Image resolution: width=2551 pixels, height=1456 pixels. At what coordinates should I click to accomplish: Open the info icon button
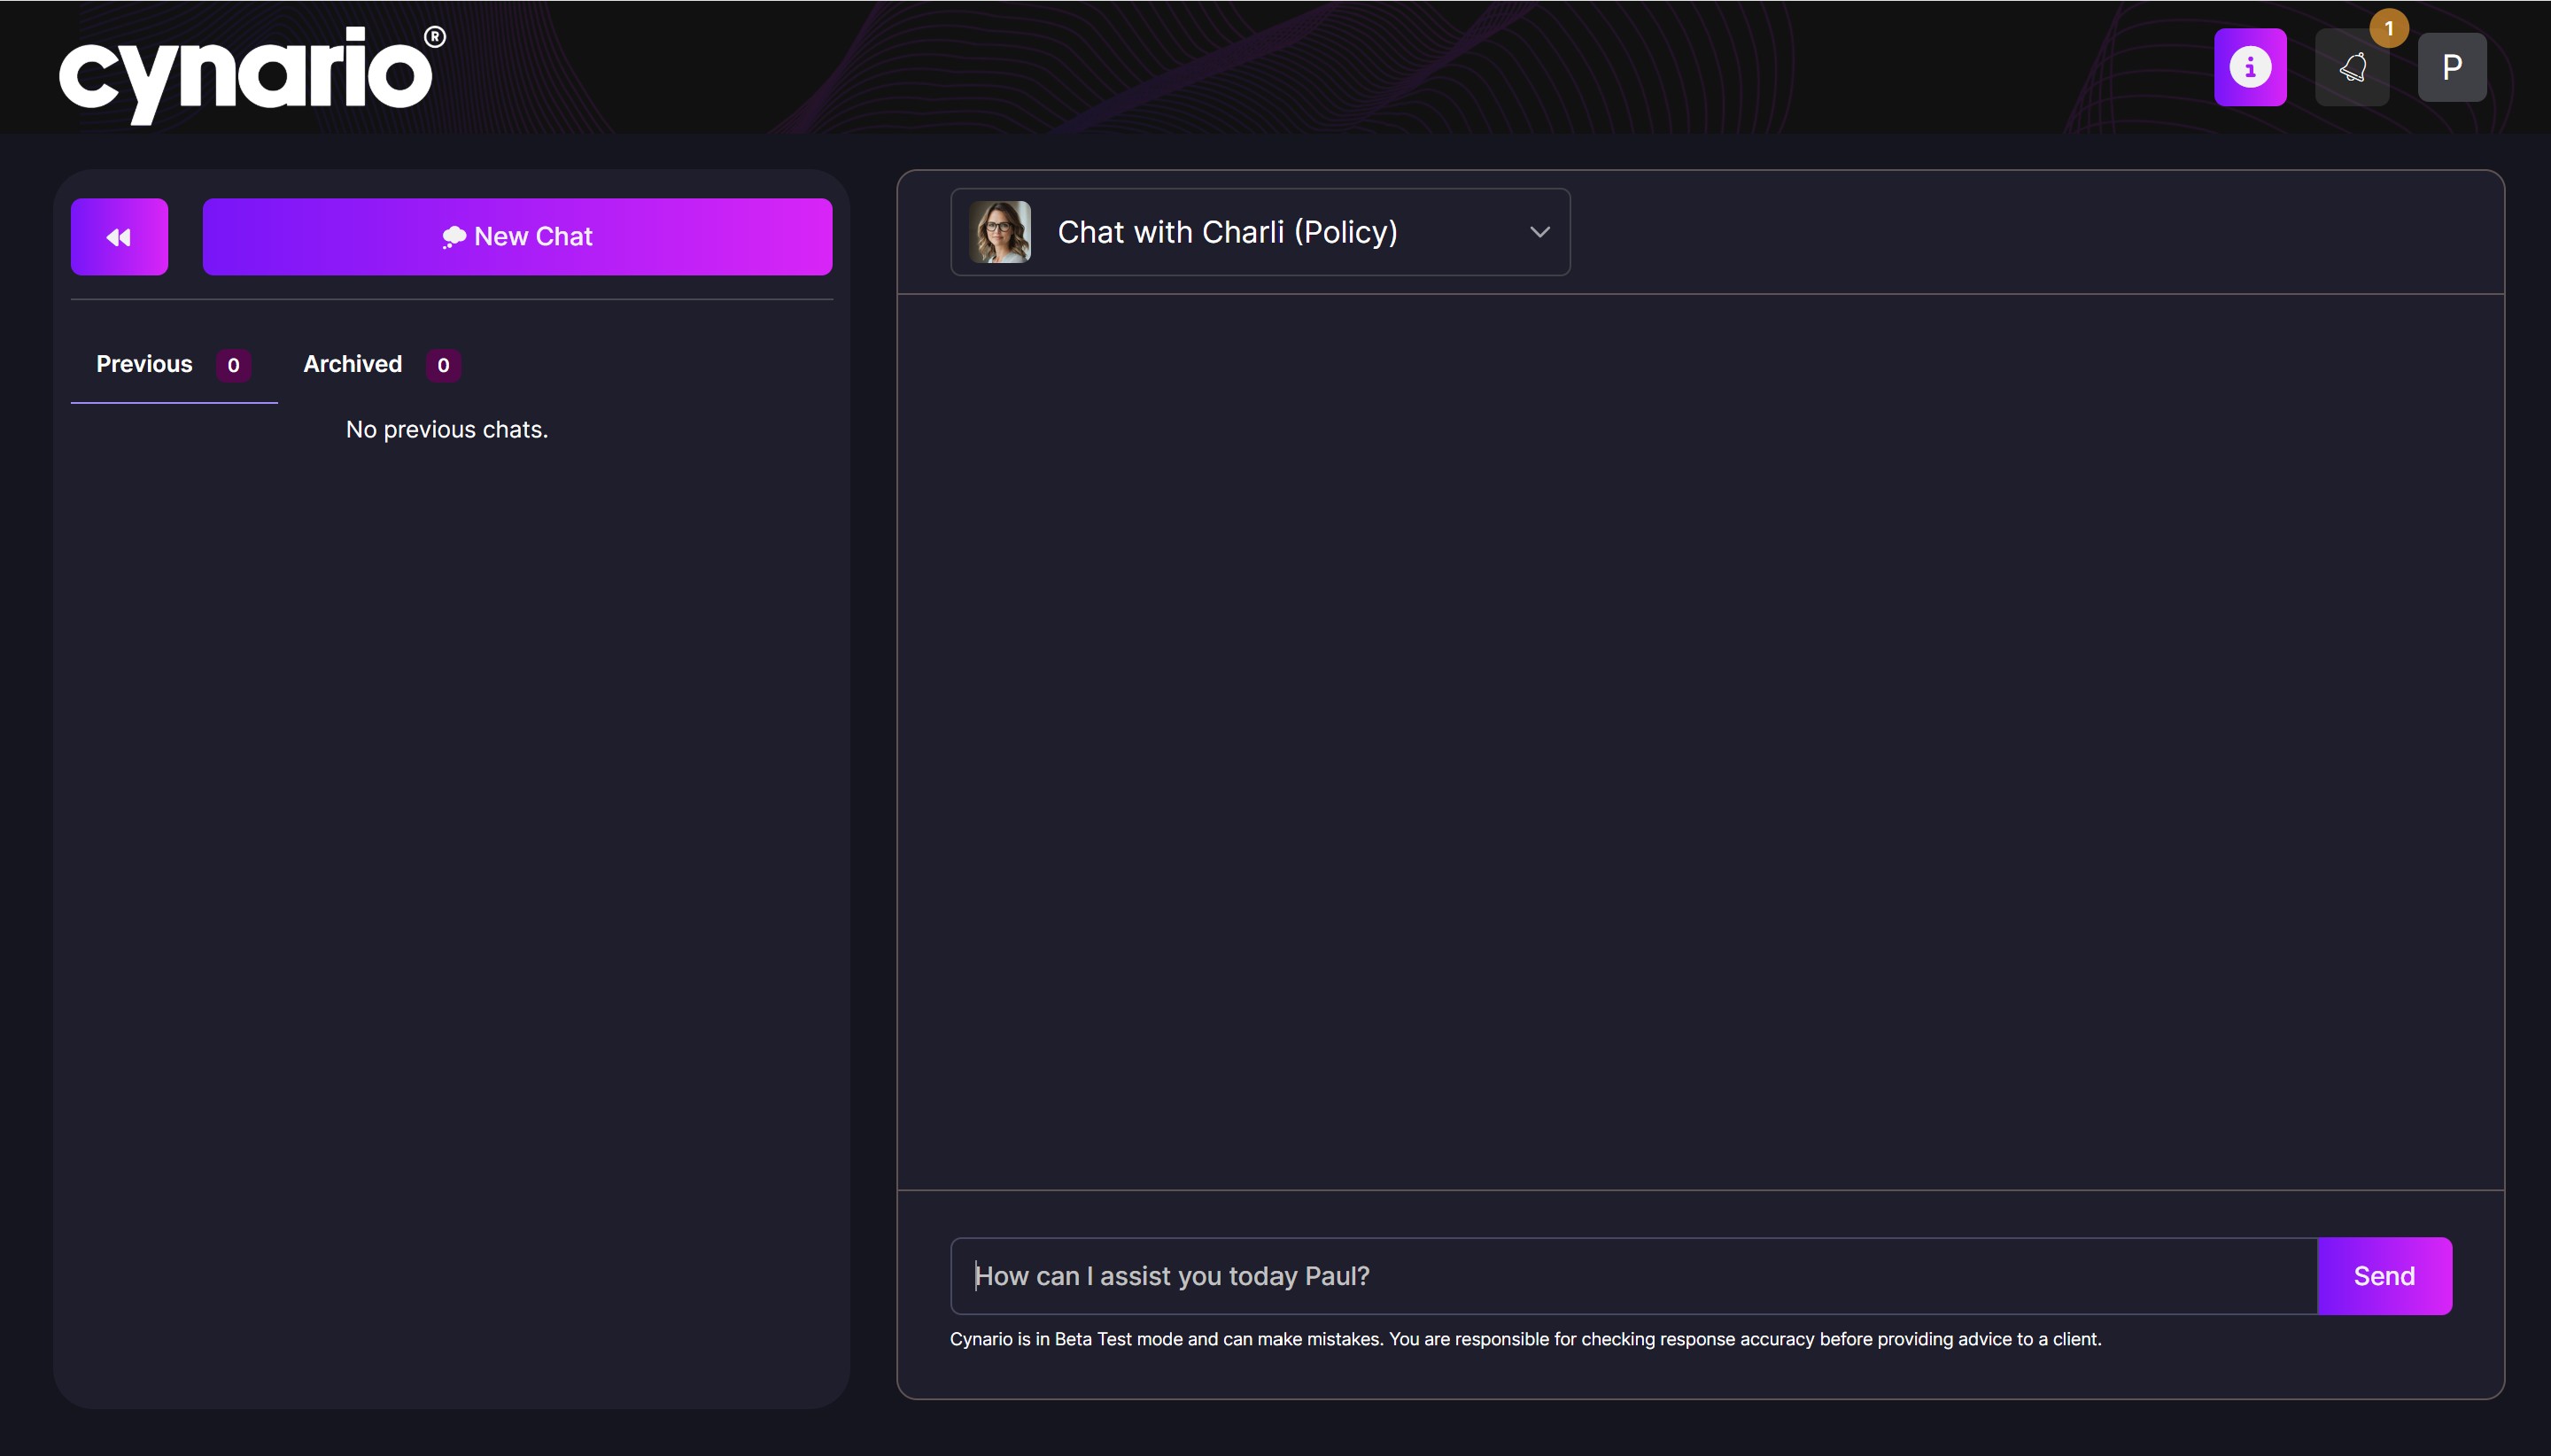pos(2250,67)
